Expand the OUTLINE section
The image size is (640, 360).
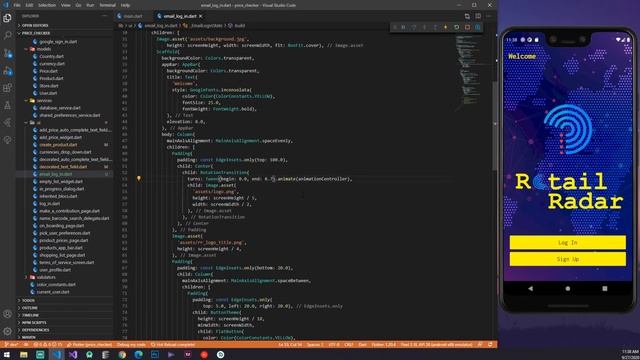pos(64,308)
